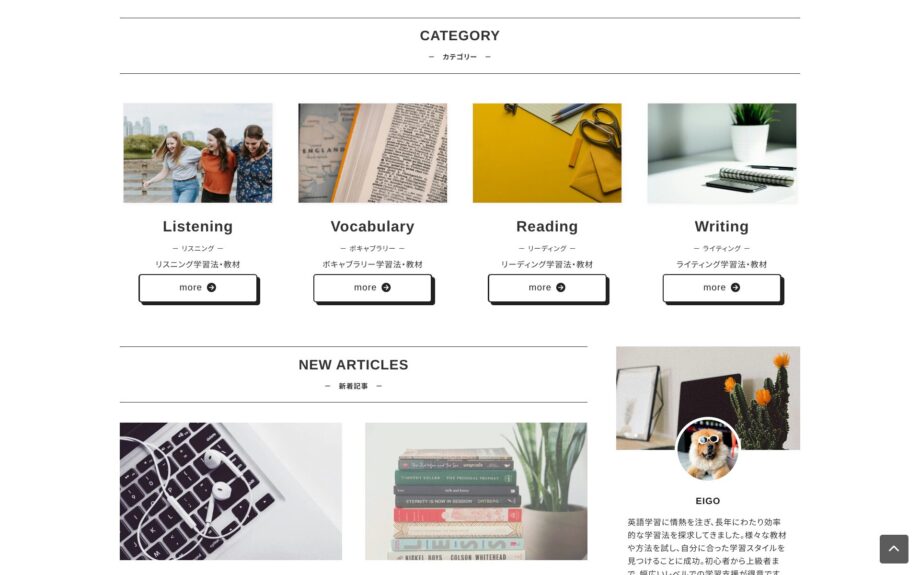This screenshot has width=920, height=575.
Task: Select the Vocabulary category title
Action: (x=372, y=227)
